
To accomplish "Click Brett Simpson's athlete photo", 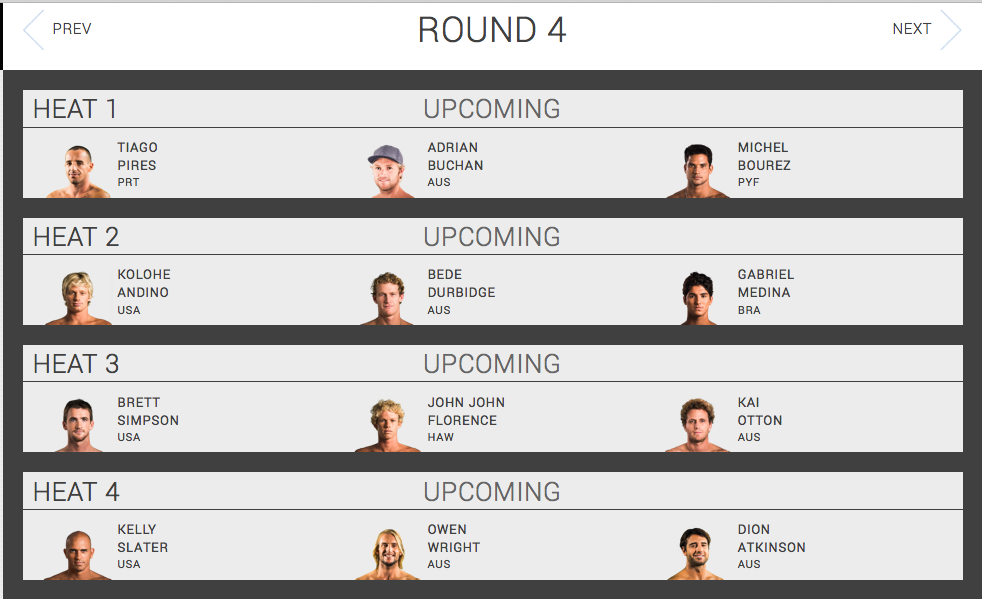I will [x=78, y=425].
